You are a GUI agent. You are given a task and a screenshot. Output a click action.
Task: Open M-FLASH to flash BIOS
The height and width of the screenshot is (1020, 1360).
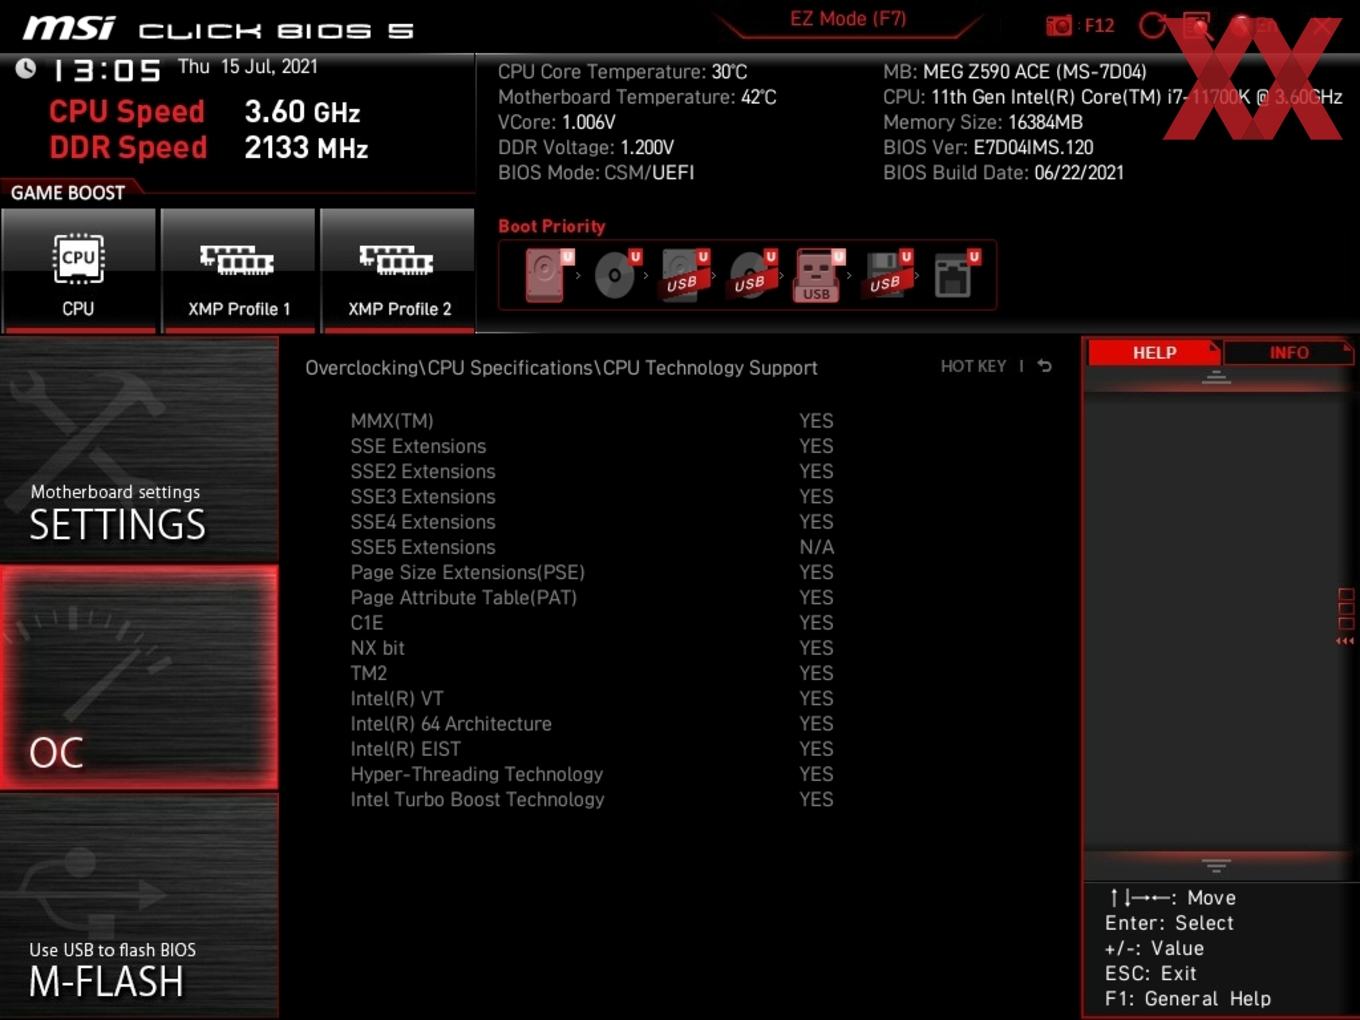139,907
